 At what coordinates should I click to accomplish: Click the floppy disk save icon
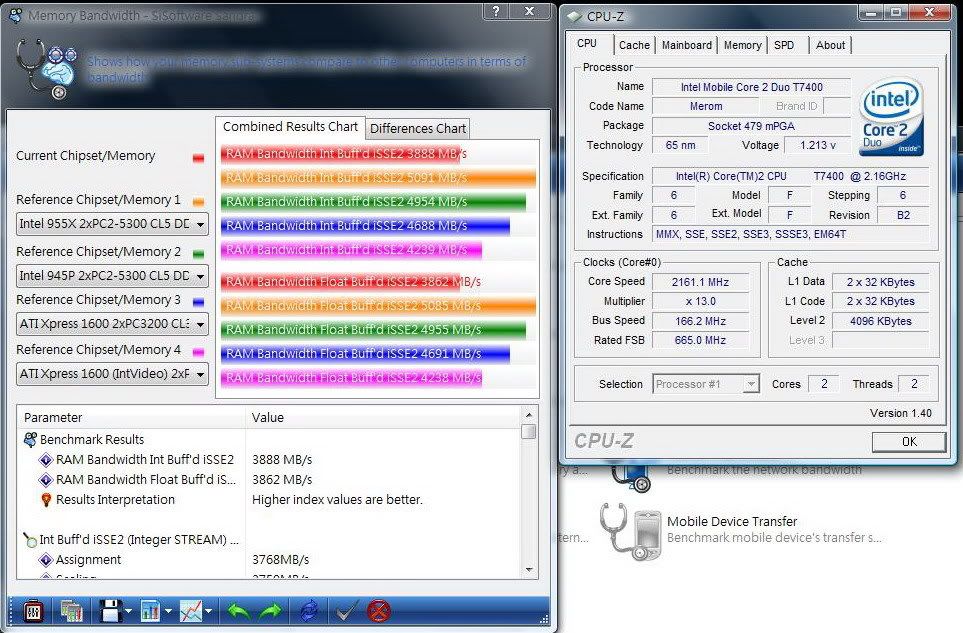tap(111, 611)
